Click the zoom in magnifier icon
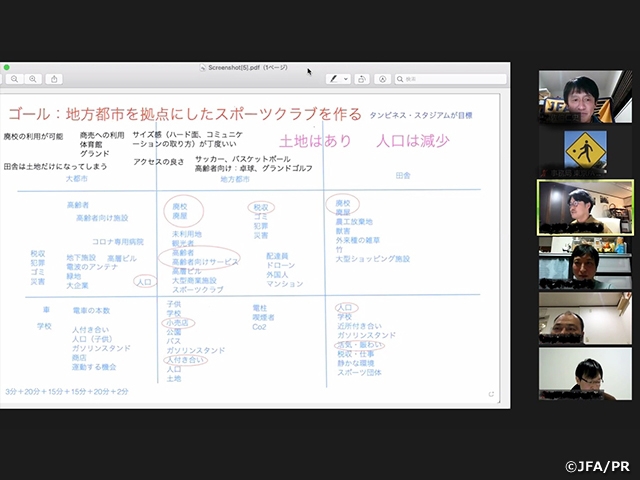 (33, 79)
